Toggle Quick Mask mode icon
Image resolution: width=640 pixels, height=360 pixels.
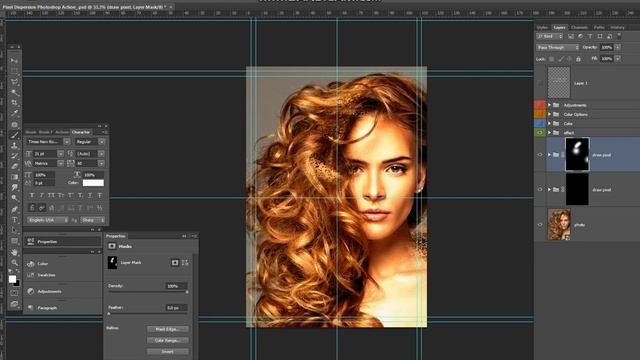coord(14,293)
